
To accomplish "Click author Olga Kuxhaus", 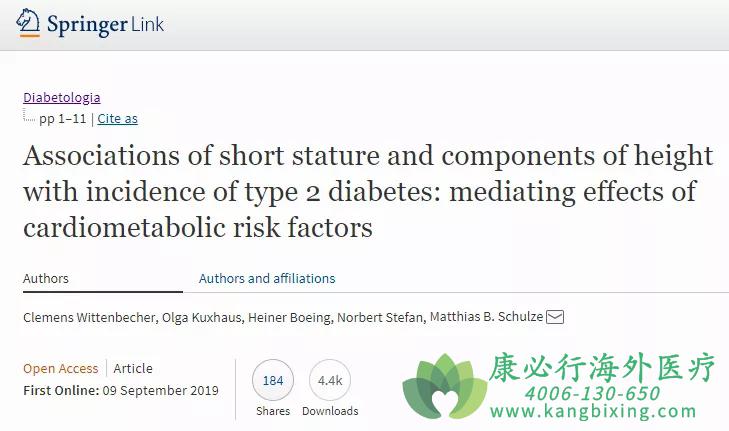I will 201,318.
